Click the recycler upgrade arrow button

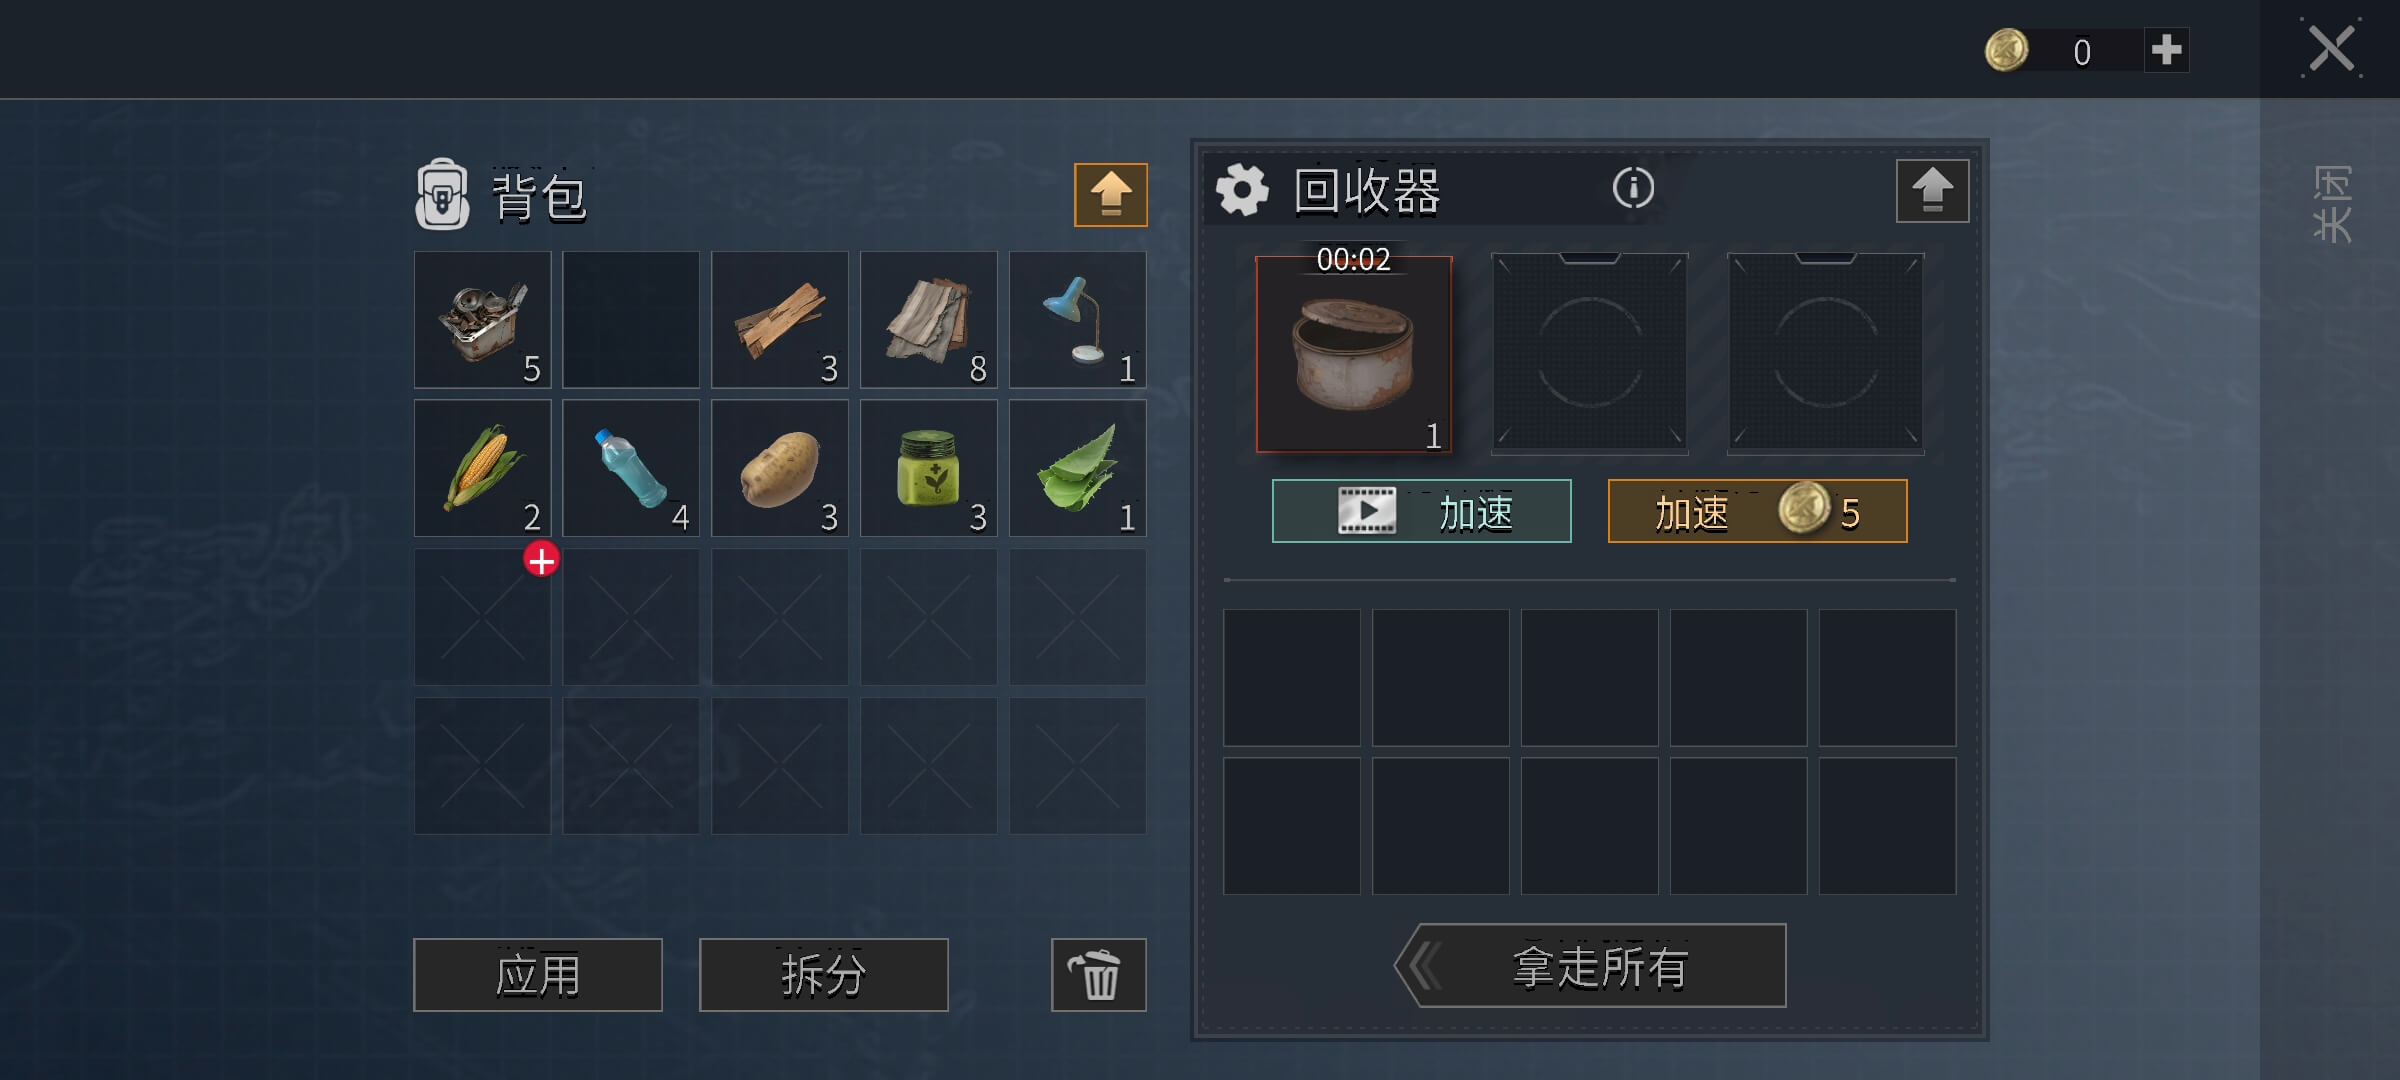point(1932,191)
